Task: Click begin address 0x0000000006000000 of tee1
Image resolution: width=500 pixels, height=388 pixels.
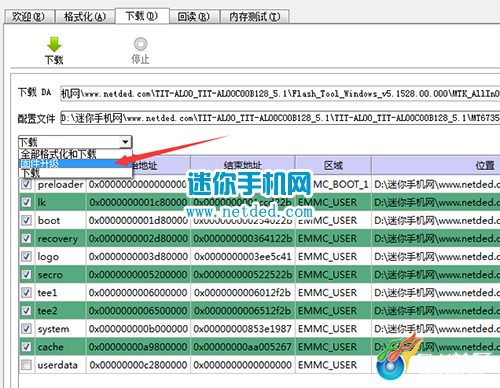Action: click(x=138, y=293)
